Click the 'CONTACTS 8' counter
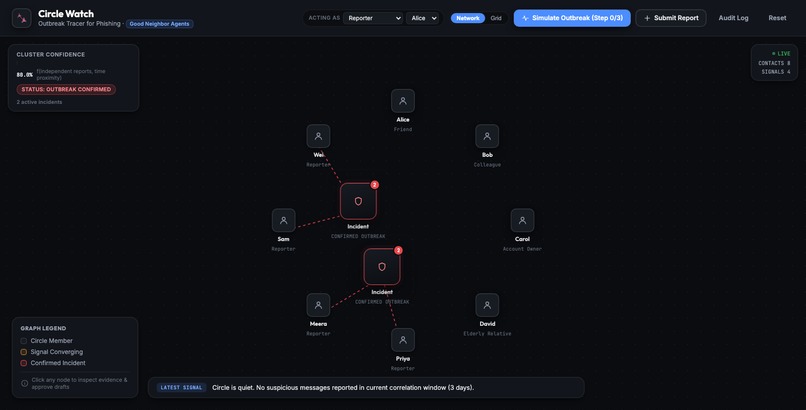The height and width of the screenshot is (410, 806). pos(774,63)
